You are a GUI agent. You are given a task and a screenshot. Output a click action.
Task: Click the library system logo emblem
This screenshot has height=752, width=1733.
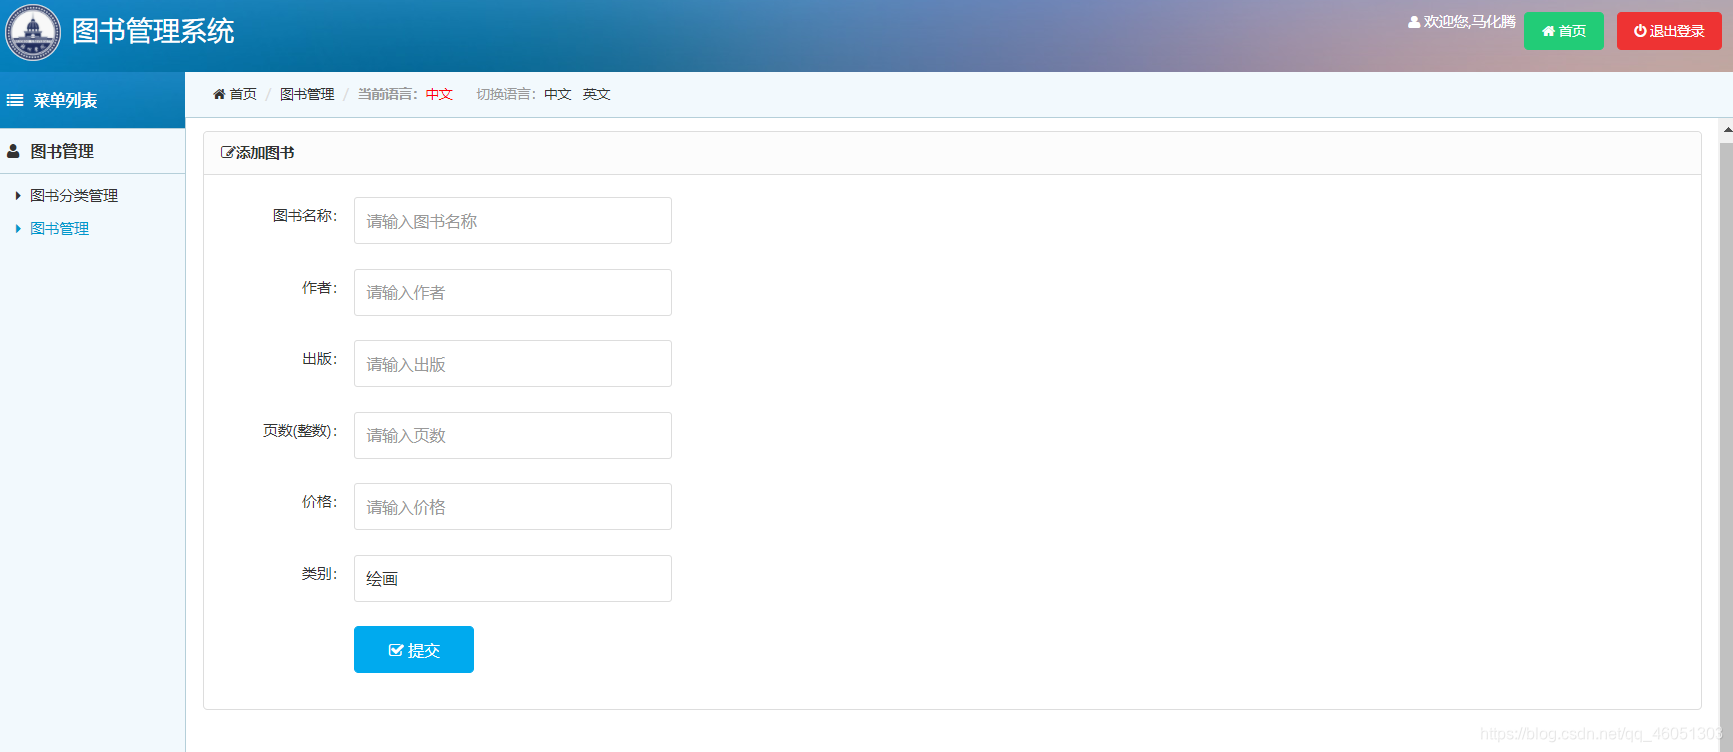click(32, 32)
